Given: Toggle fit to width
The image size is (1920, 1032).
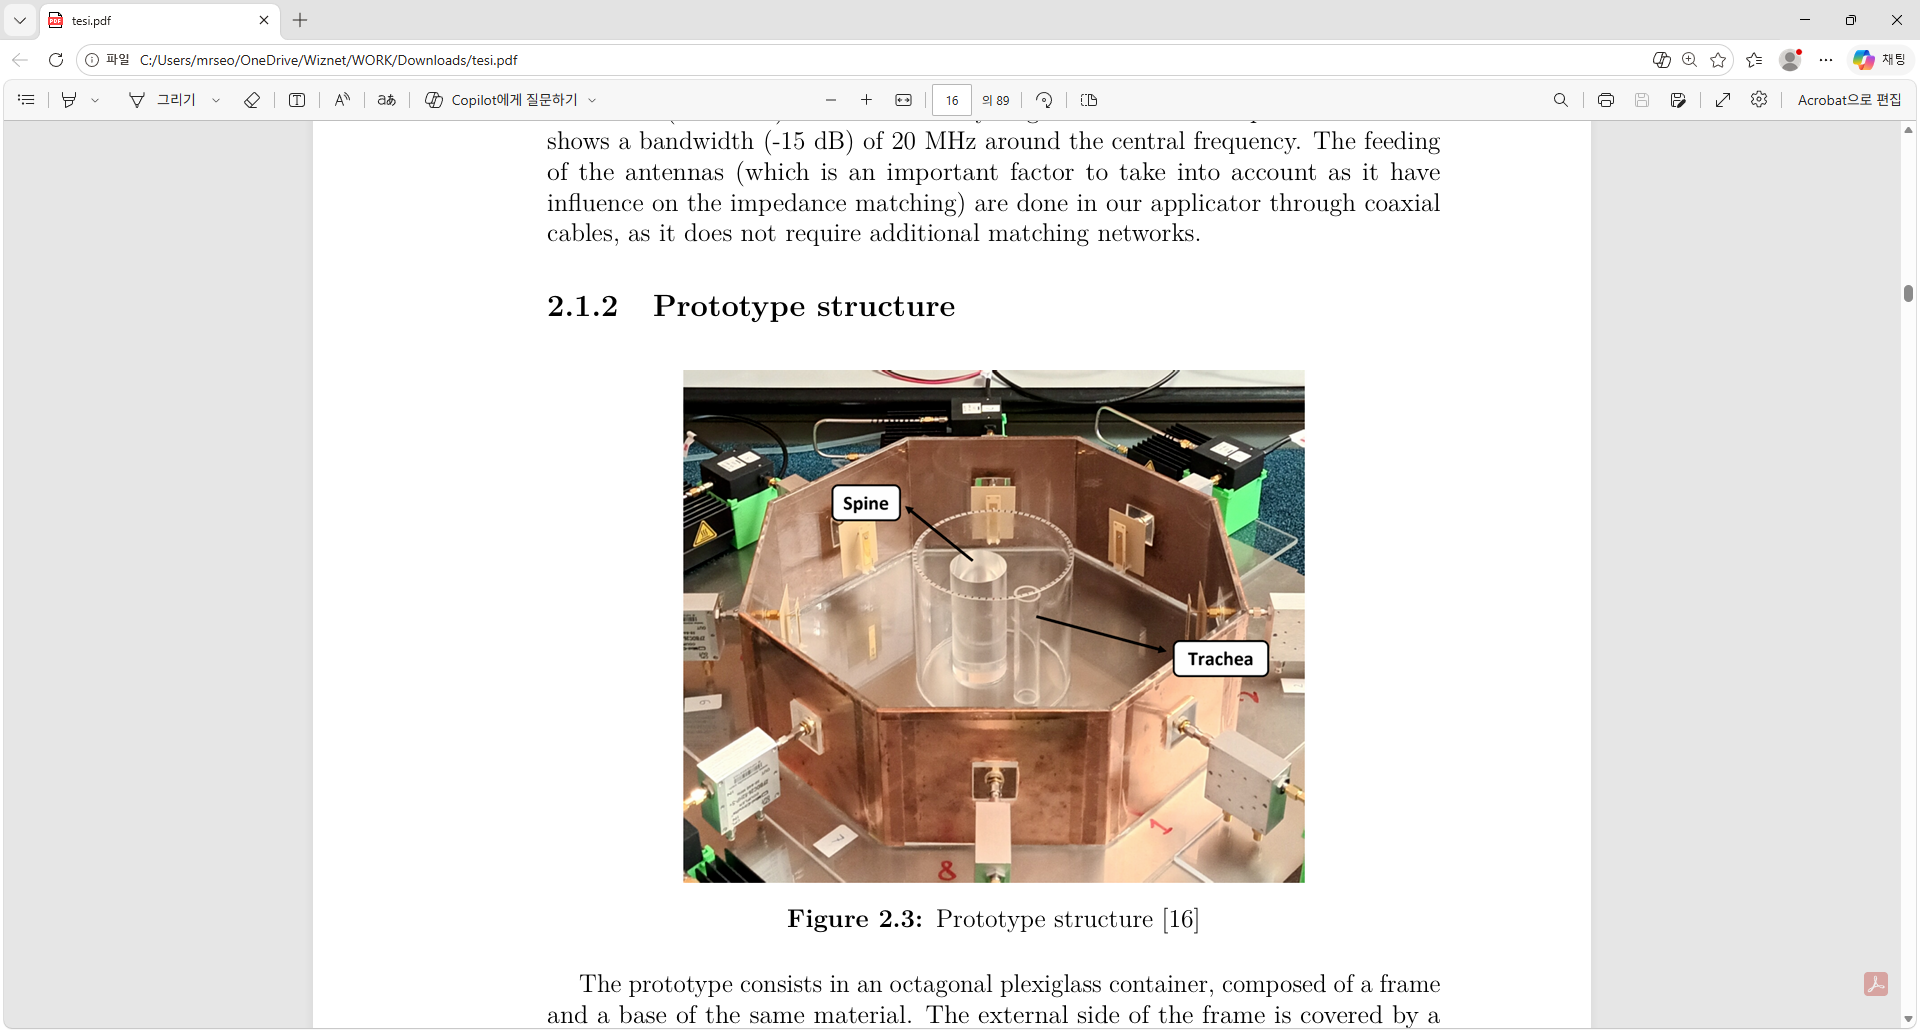Looking at the screenshot, I should click(x=903, y=100).
